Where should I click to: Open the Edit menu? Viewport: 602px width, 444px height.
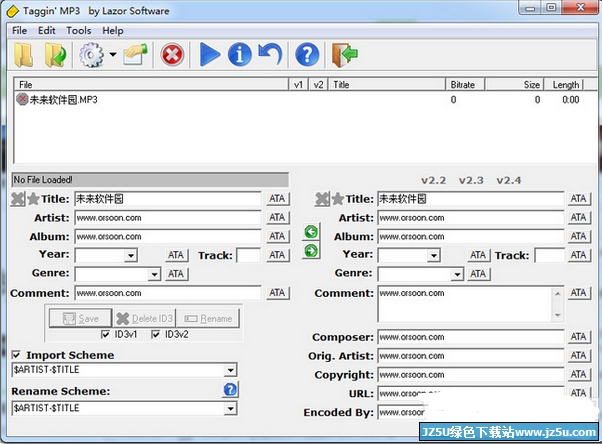(46, 31)
